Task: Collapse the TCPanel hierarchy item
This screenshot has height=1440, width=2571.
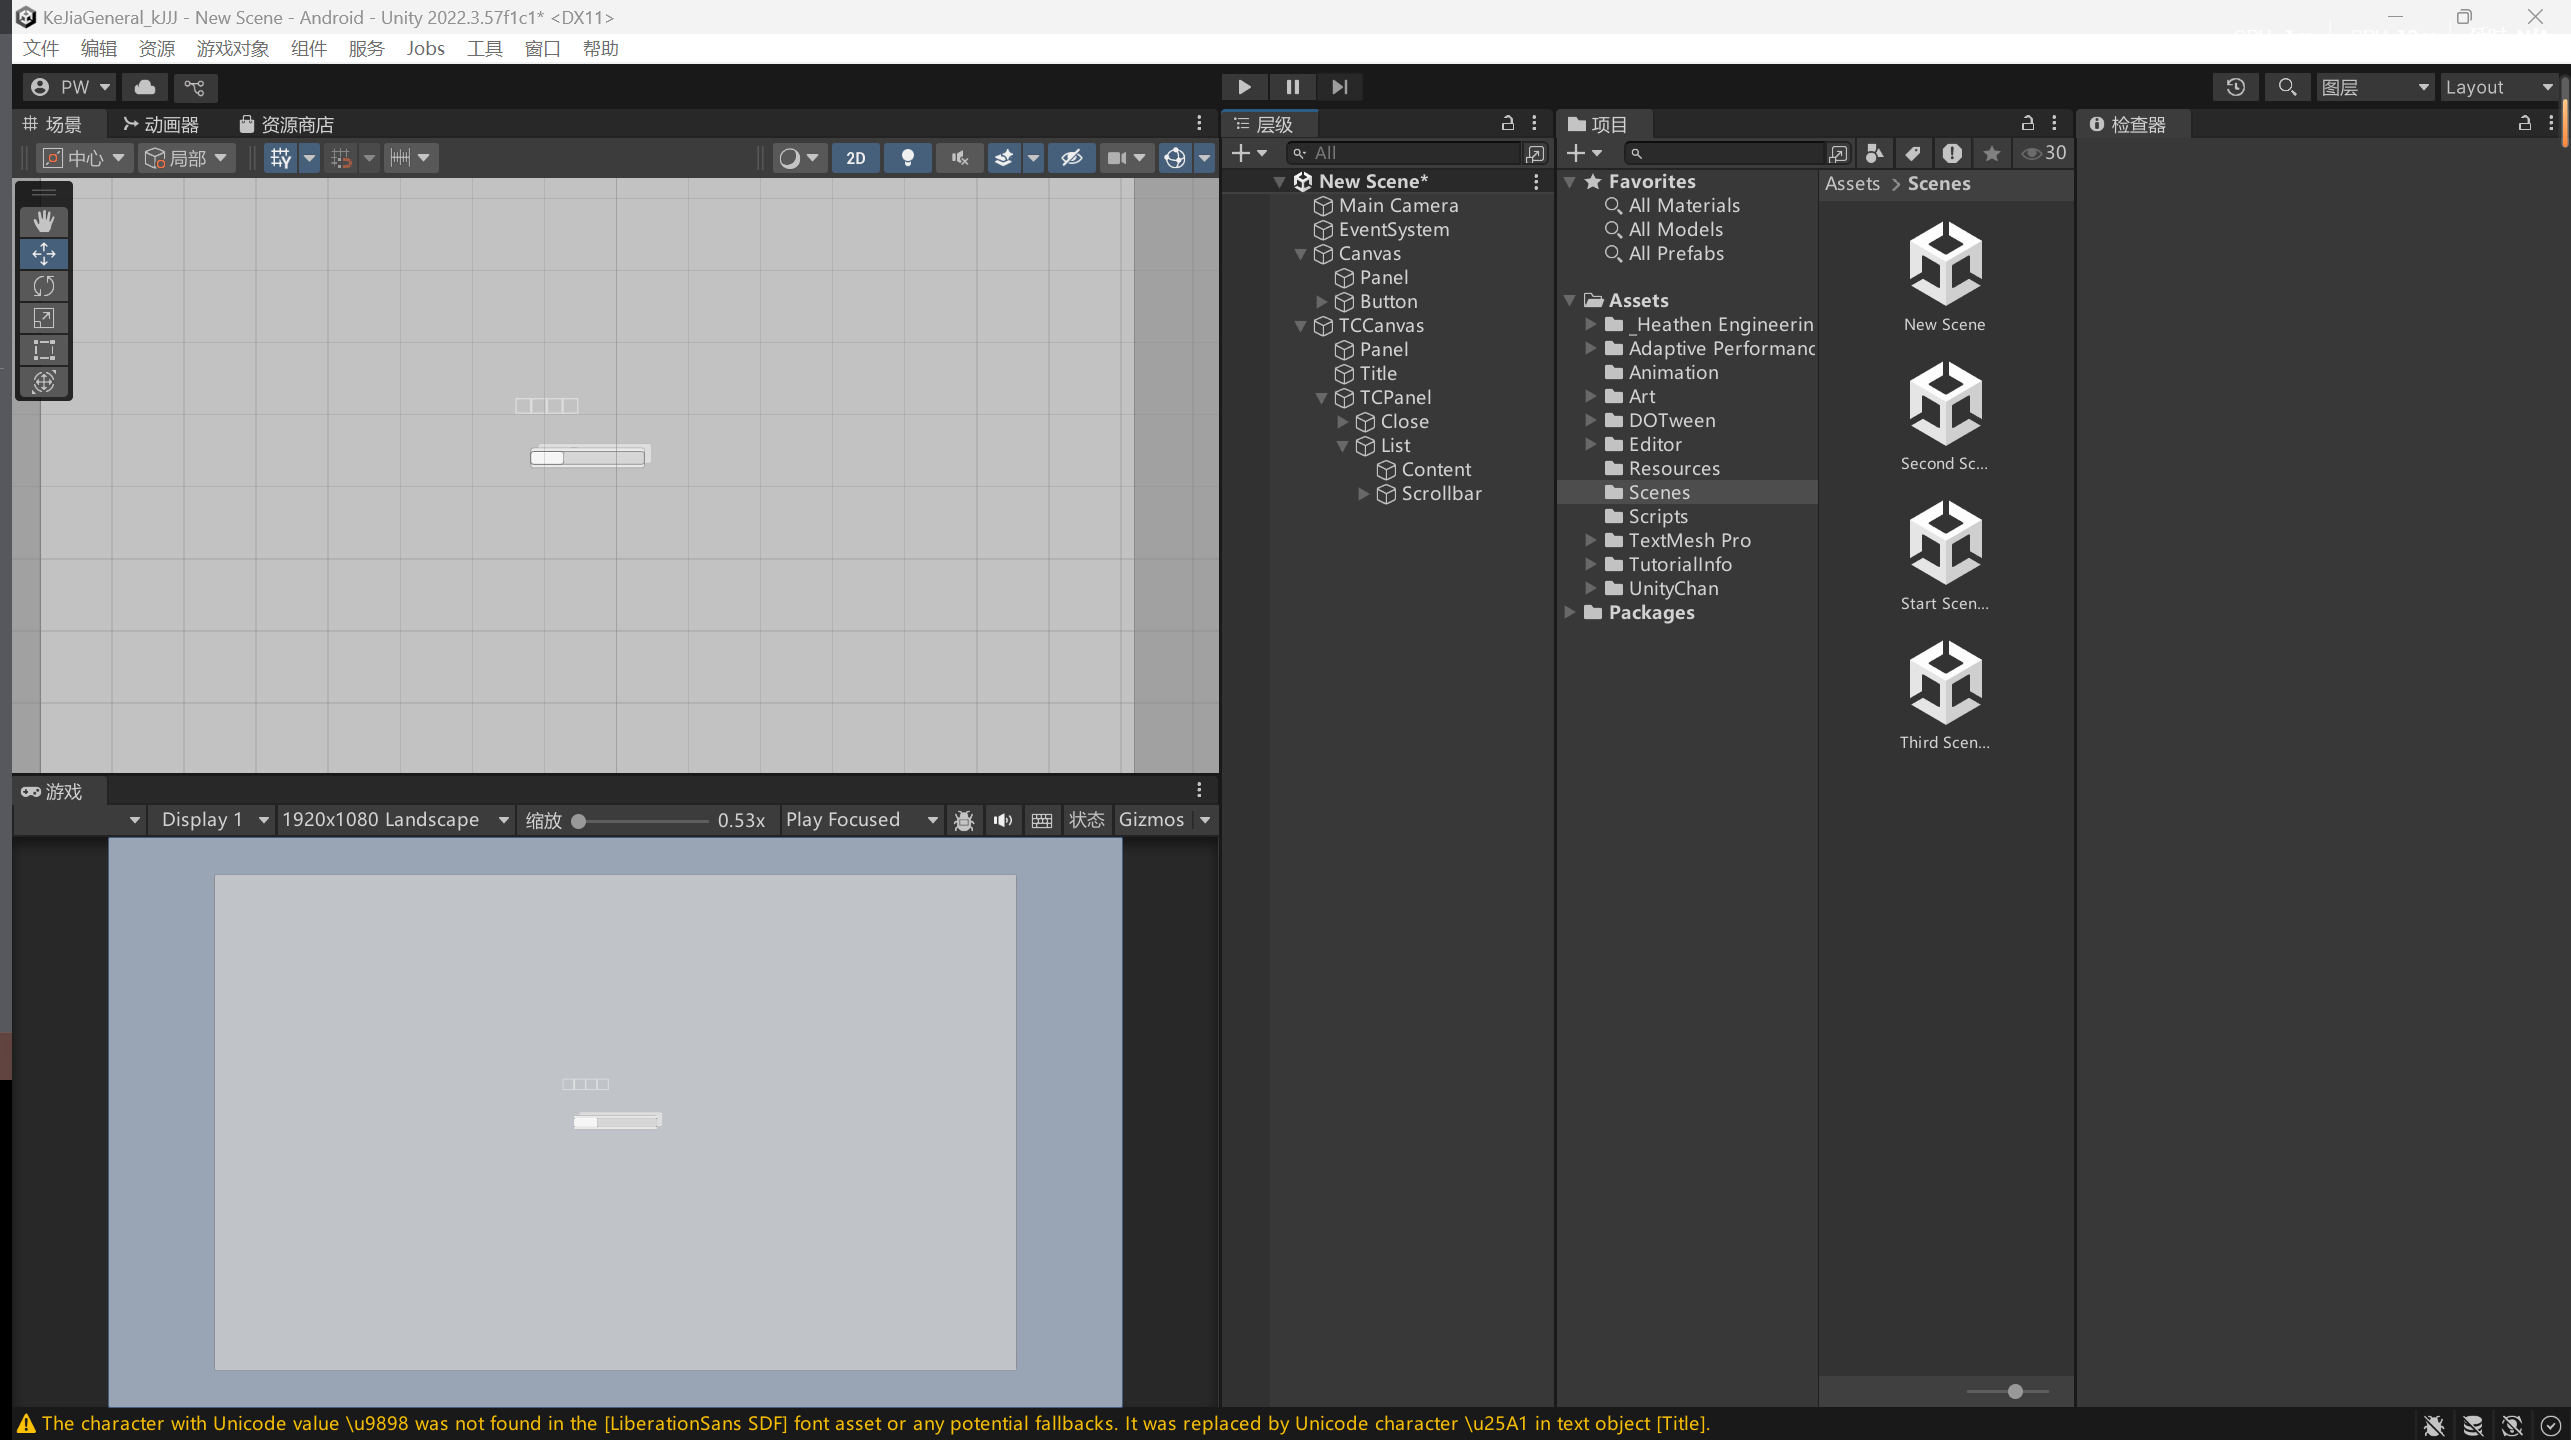Action: coord(1321,398)
